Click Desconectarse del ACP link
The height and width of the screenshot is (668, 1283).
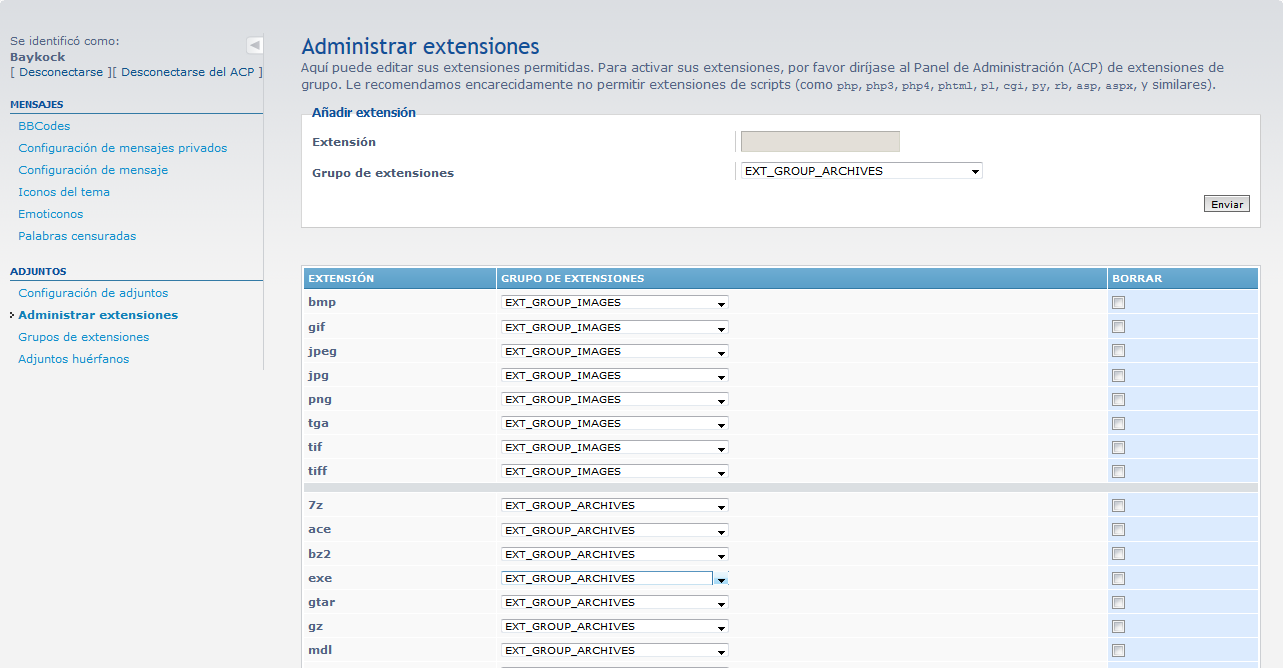tap(189, 72)
